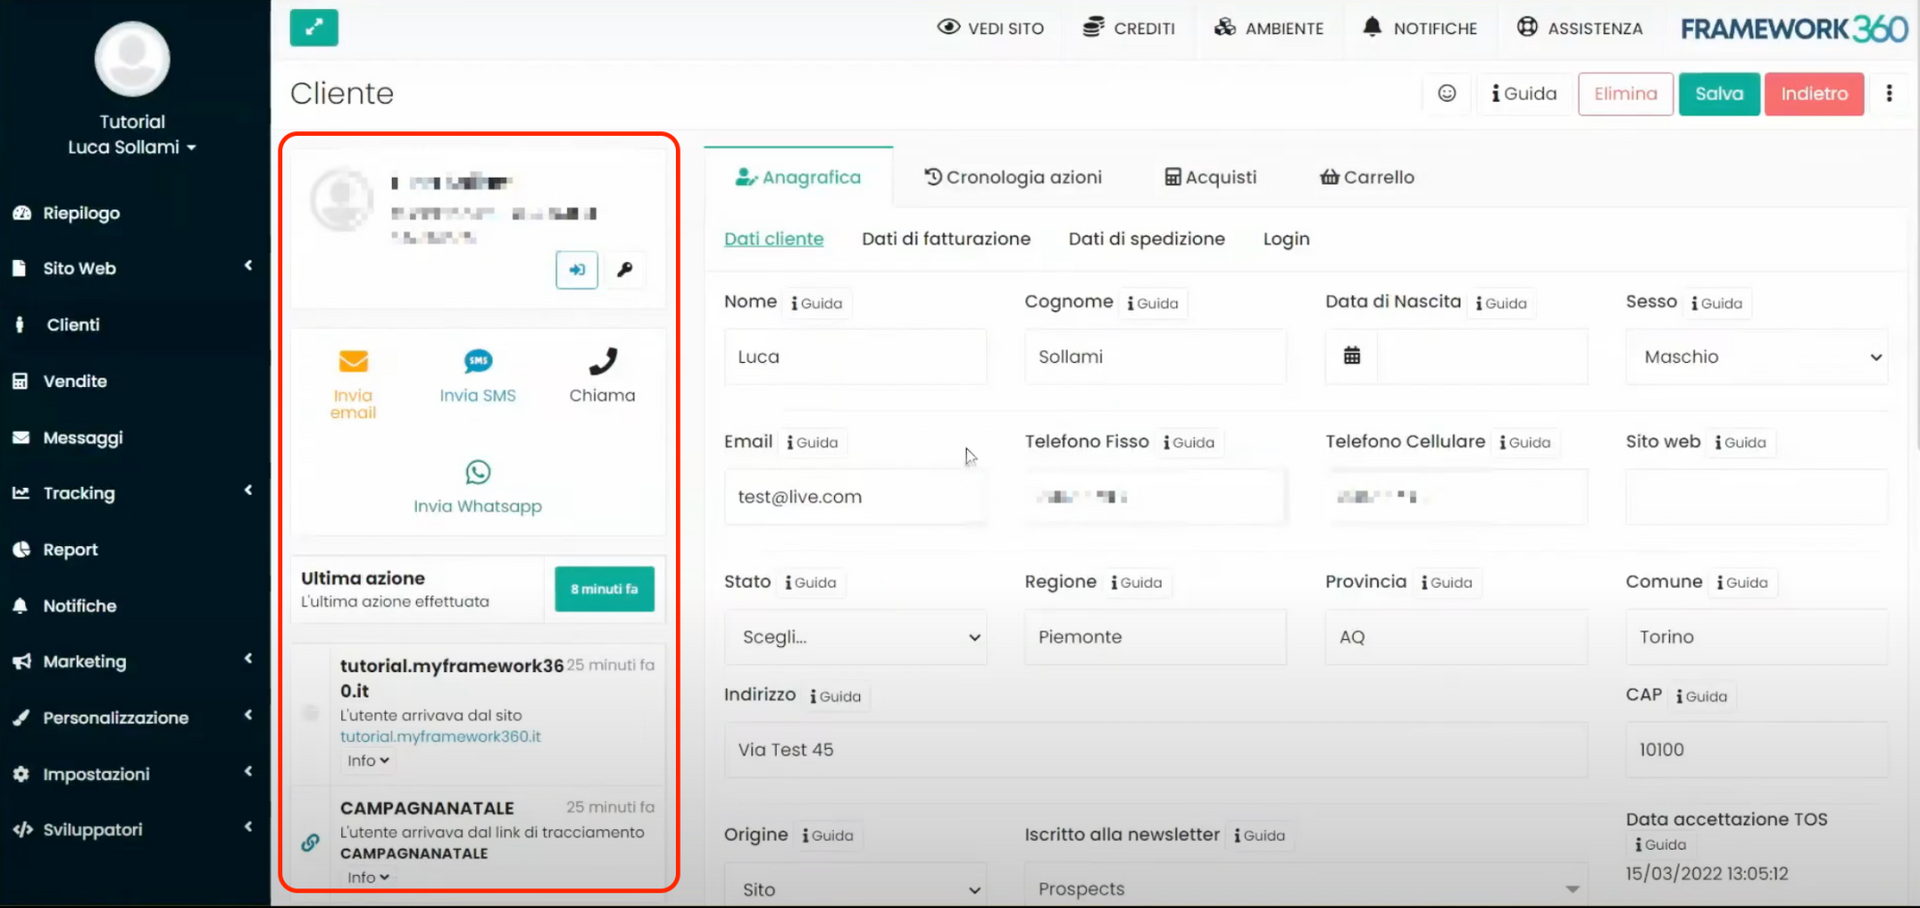Viewport: 1920px width, 908px height.
Task: Click the green expand arrows icon top left
Action: pyautogui.click(x=314, y=28)
